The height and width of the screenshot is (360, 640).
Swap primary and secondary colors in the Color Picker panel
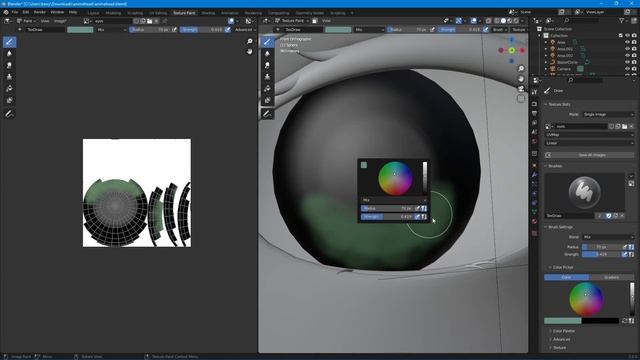[x=624, y=321]
